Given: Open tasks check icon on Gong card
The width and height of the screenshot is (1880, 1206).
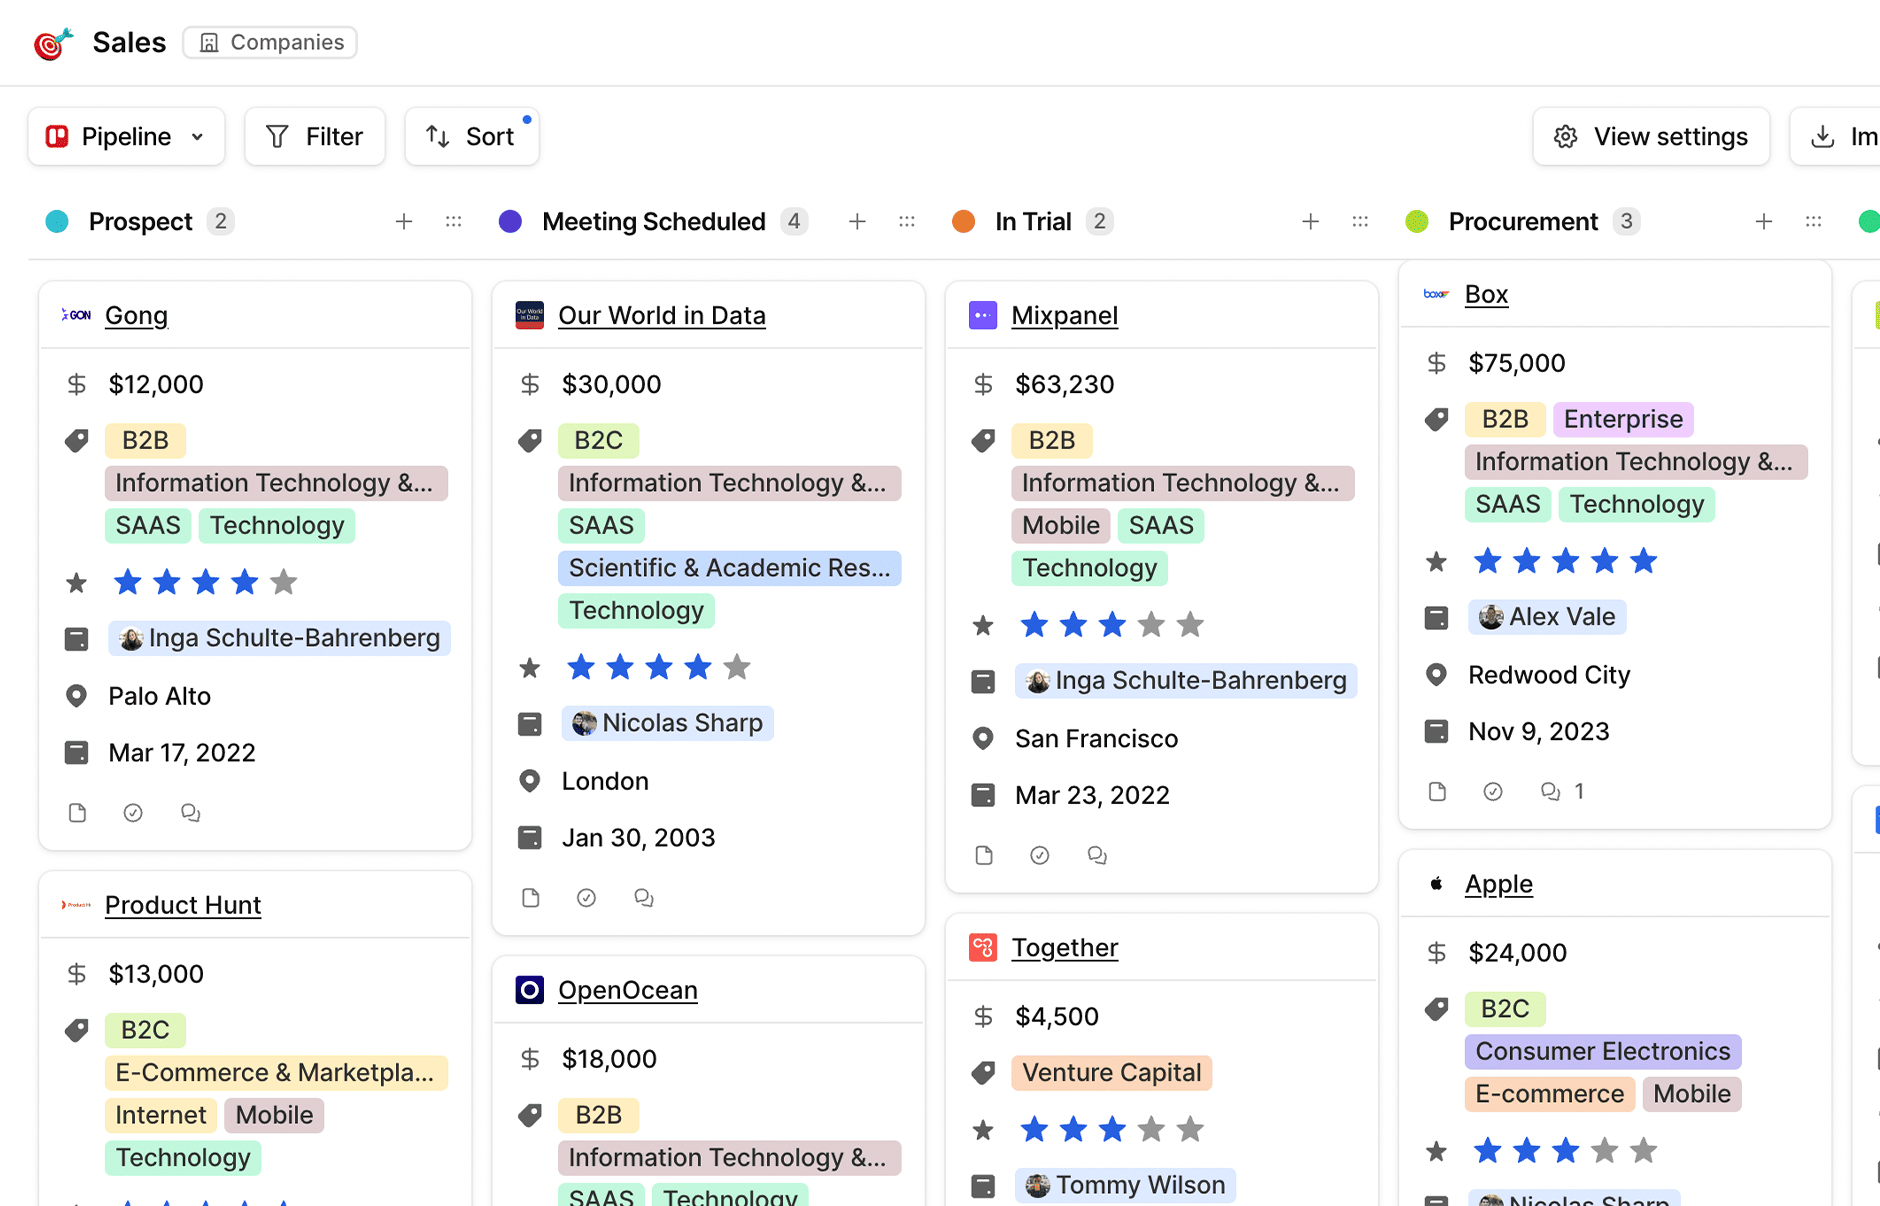Looking at the screenshot, I should coord(133,813).
